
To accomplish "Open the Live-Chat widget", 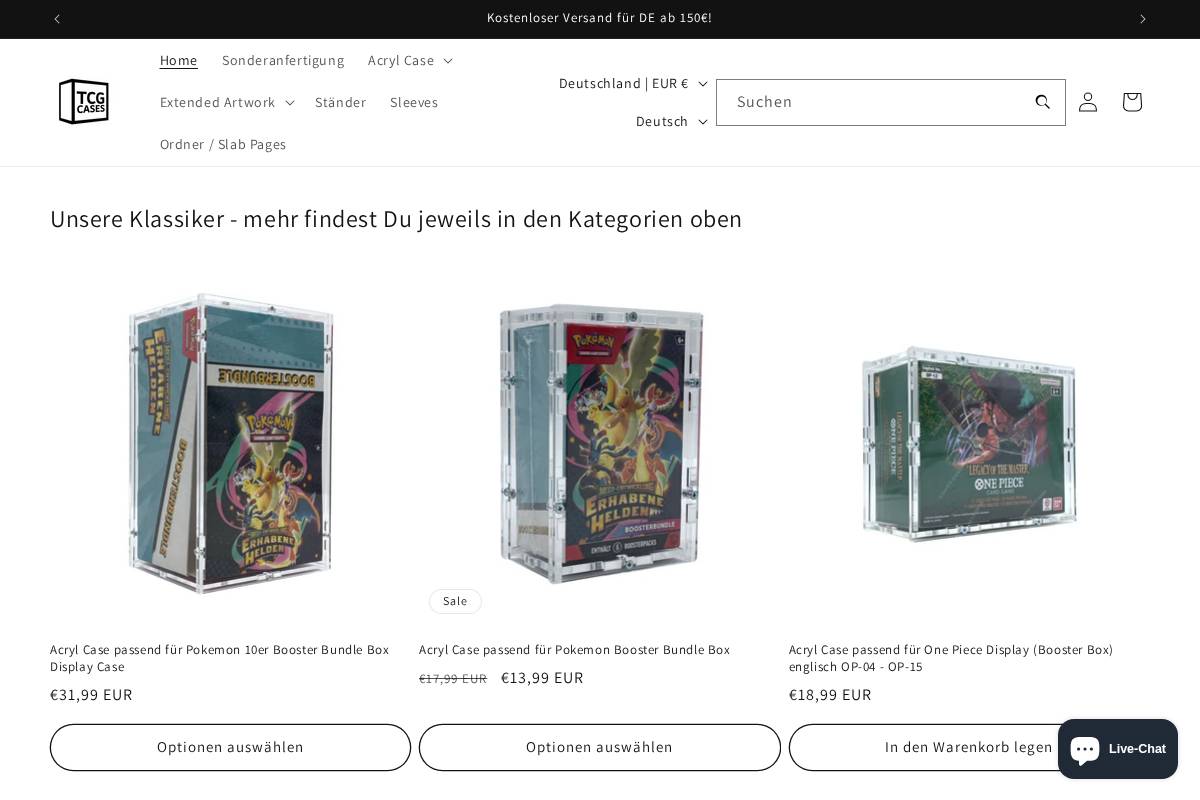I will point(1118,749).
